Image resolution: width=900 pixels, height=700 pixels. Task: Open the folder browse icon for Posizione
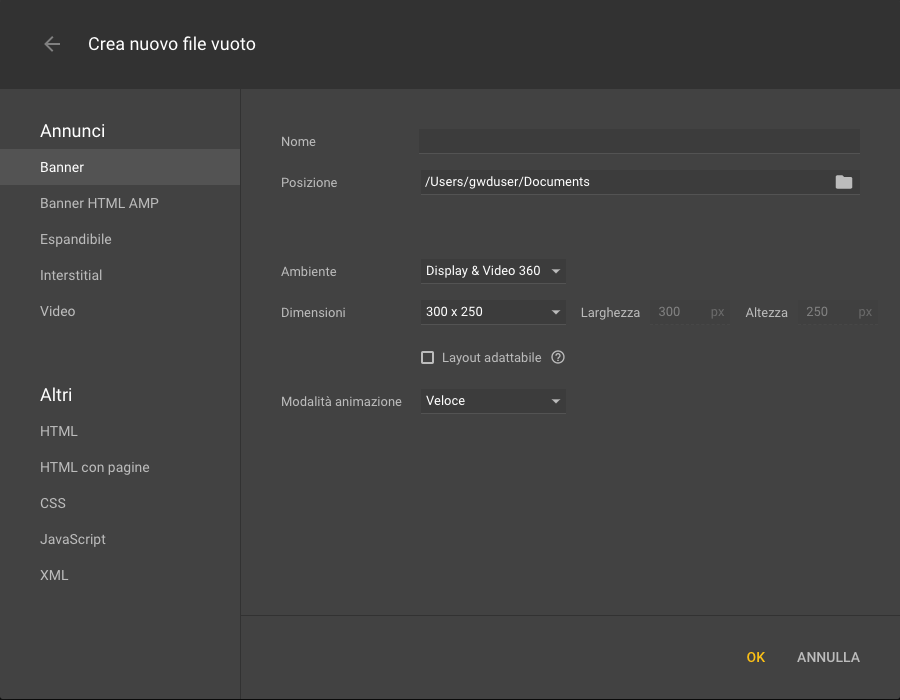pyautogui.click(x=844, y=182)
